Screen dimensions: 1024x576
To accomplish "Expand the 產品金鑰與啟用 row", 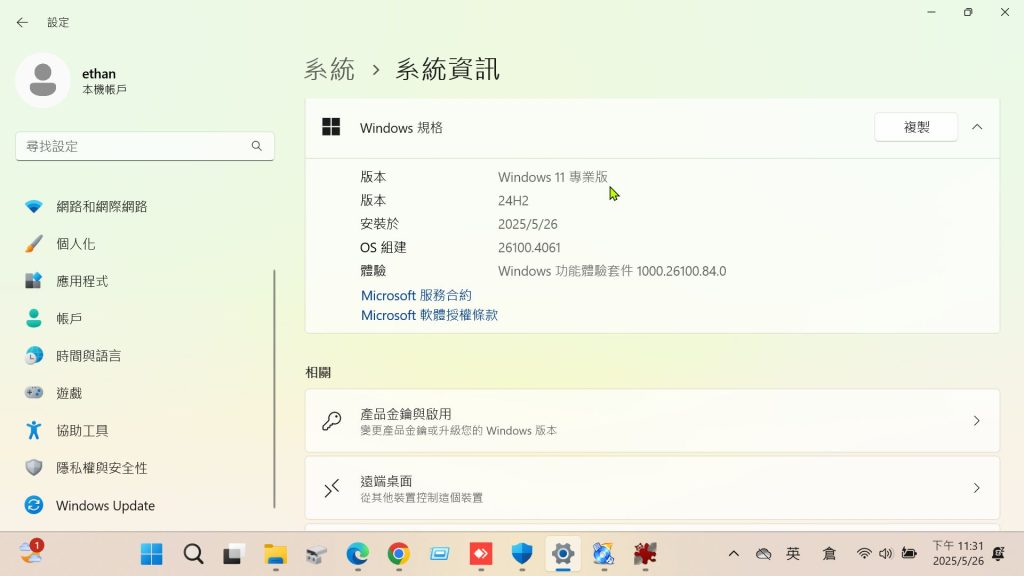I will pos(976,421).
